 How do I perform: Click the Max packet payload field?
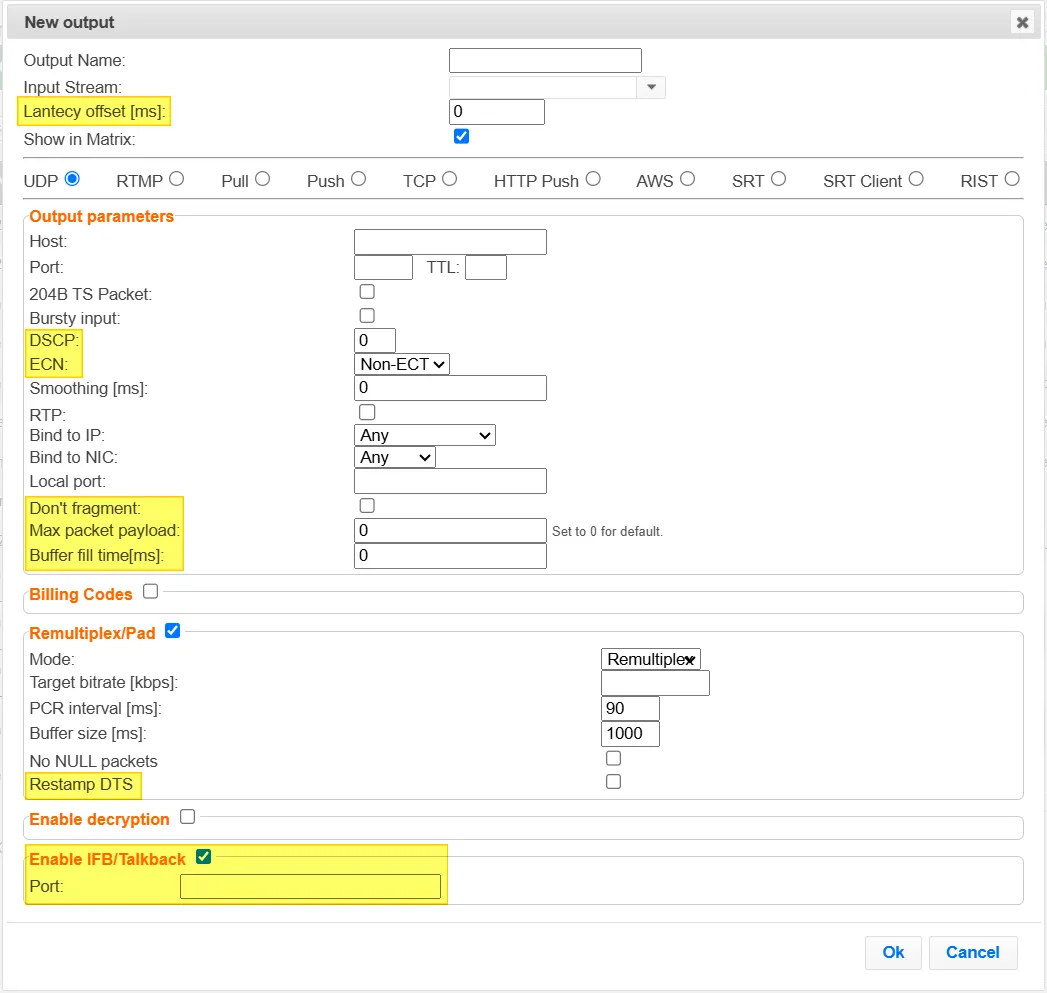point(451,531)
